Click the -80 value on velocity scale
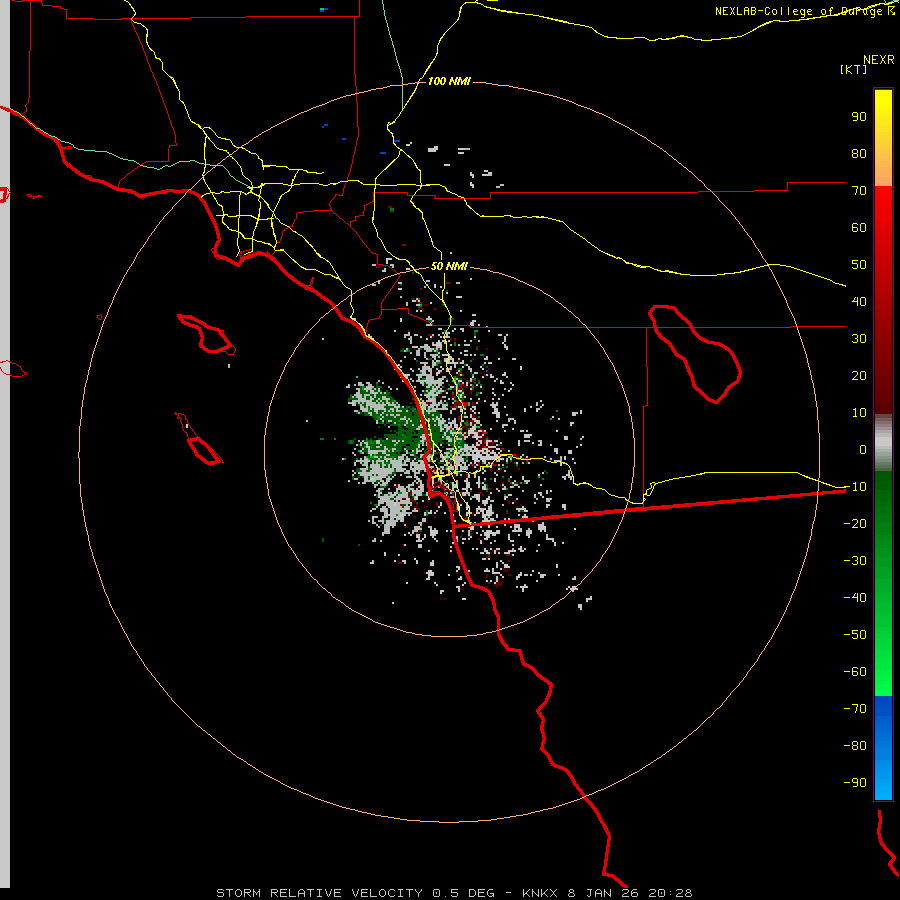This screenshot has width=900, height=900. 855,746
